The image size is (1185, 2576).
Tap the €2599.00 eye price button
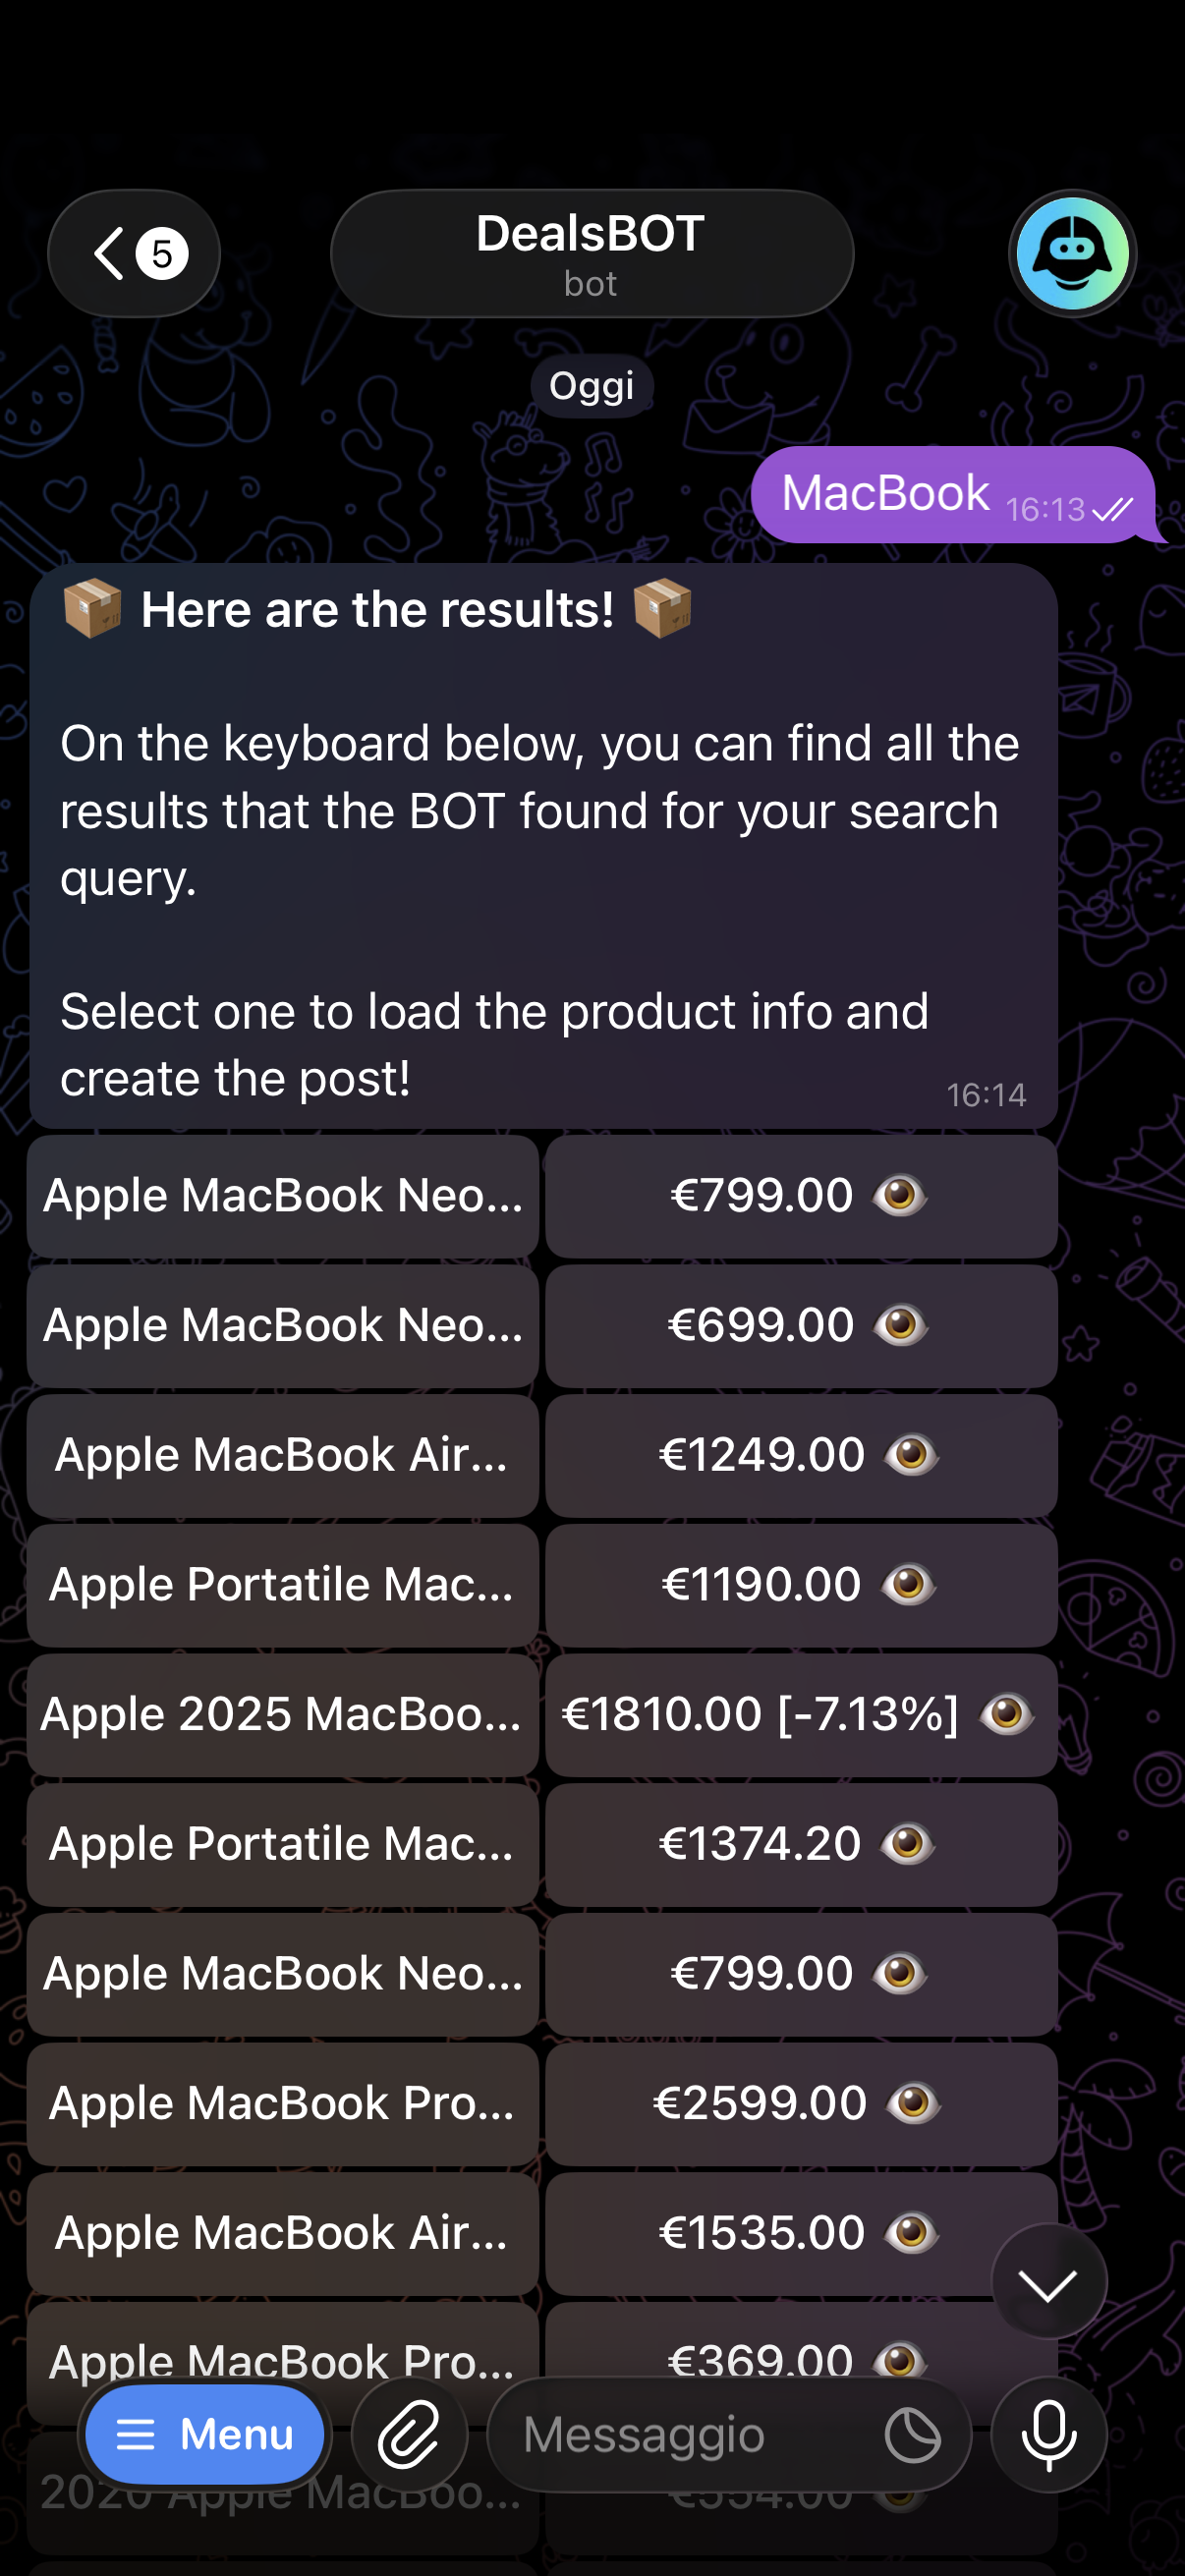pyautogui.click(x=801, y=2104)
